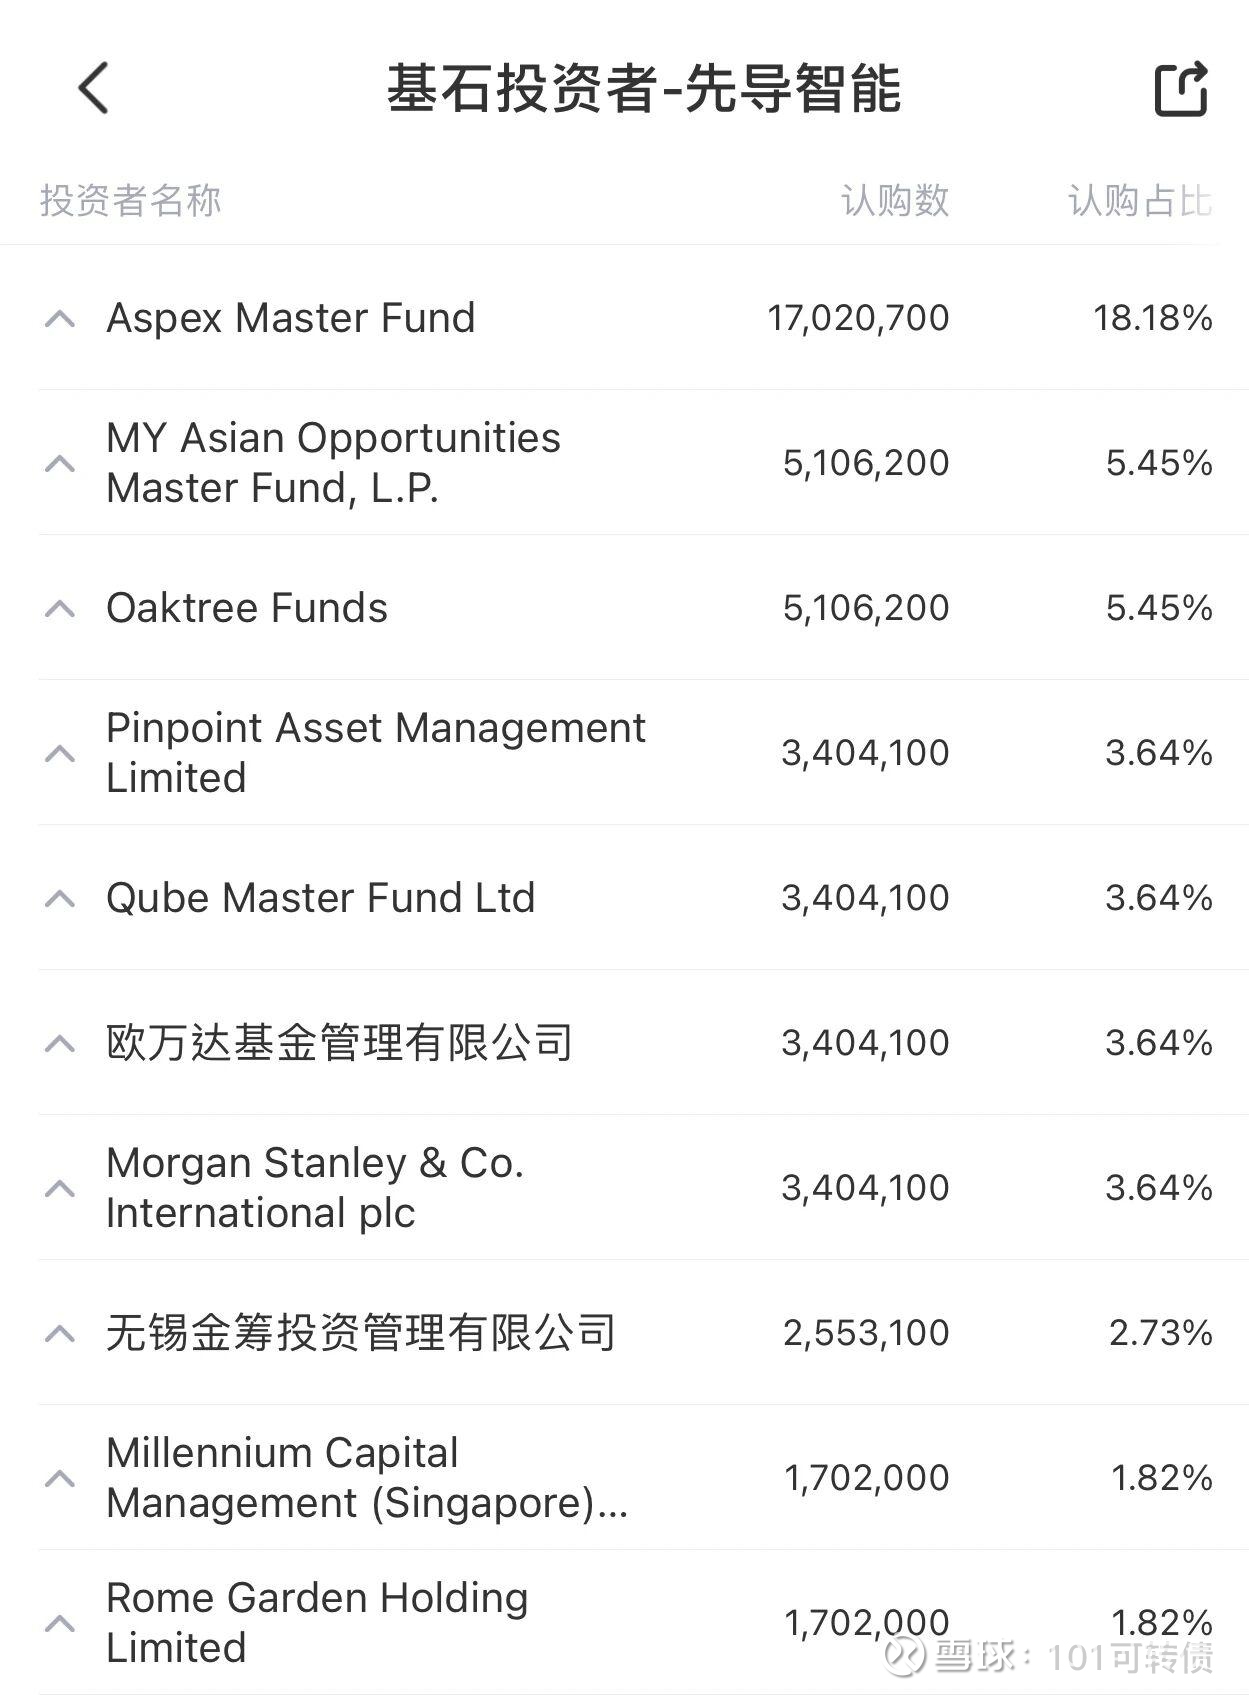Tap the share icon
The height and width of the screenshot is (1695, 1249).
[x=1181, y=89]
